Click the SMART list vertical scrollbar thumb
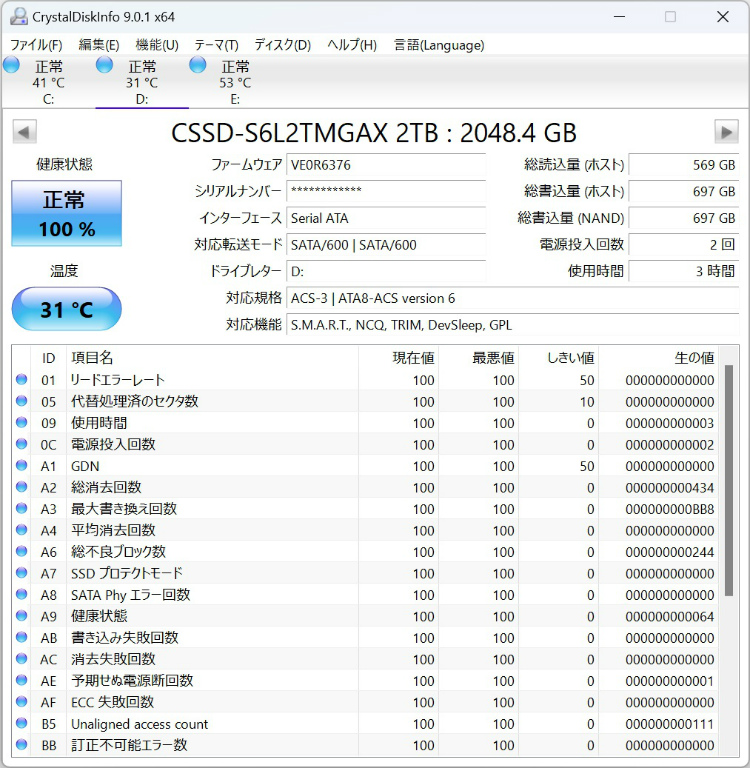The image size is (750, 768). (x=729, y=480)
